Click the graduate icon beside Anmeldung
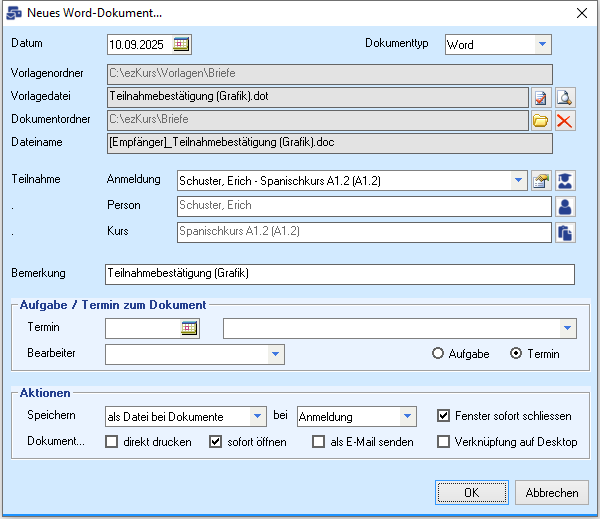This screenshot has height=519, width=600. coord(566,181)
